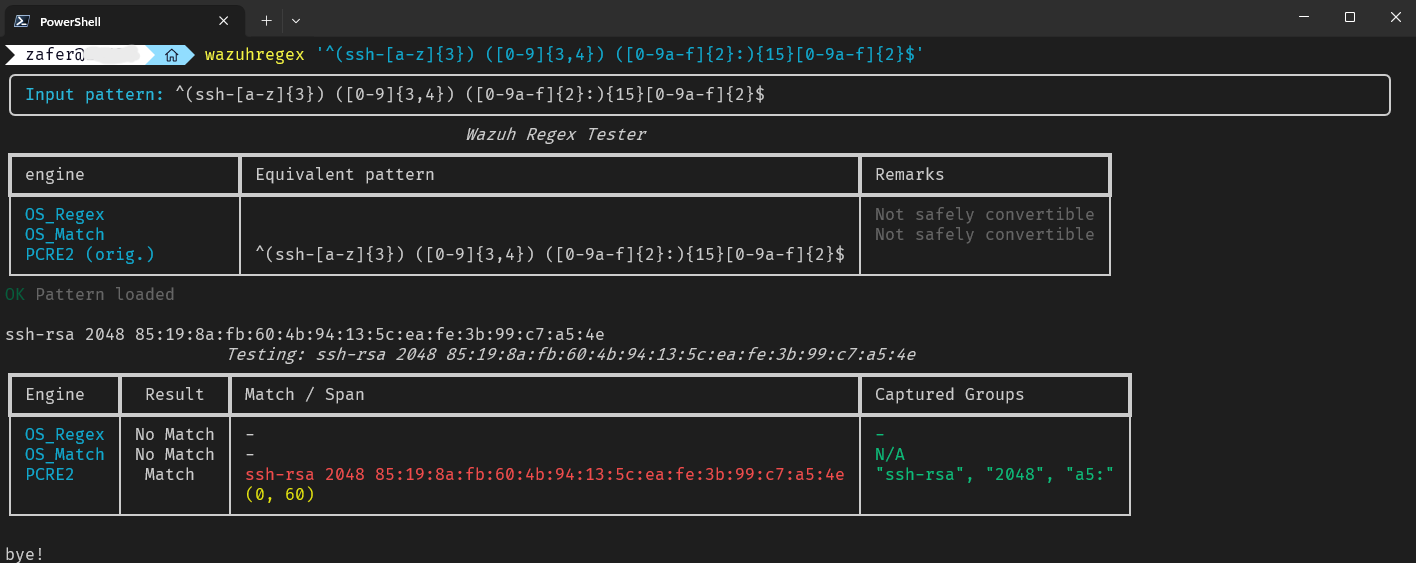Click PCRE2 in the results table

[50, 474]
